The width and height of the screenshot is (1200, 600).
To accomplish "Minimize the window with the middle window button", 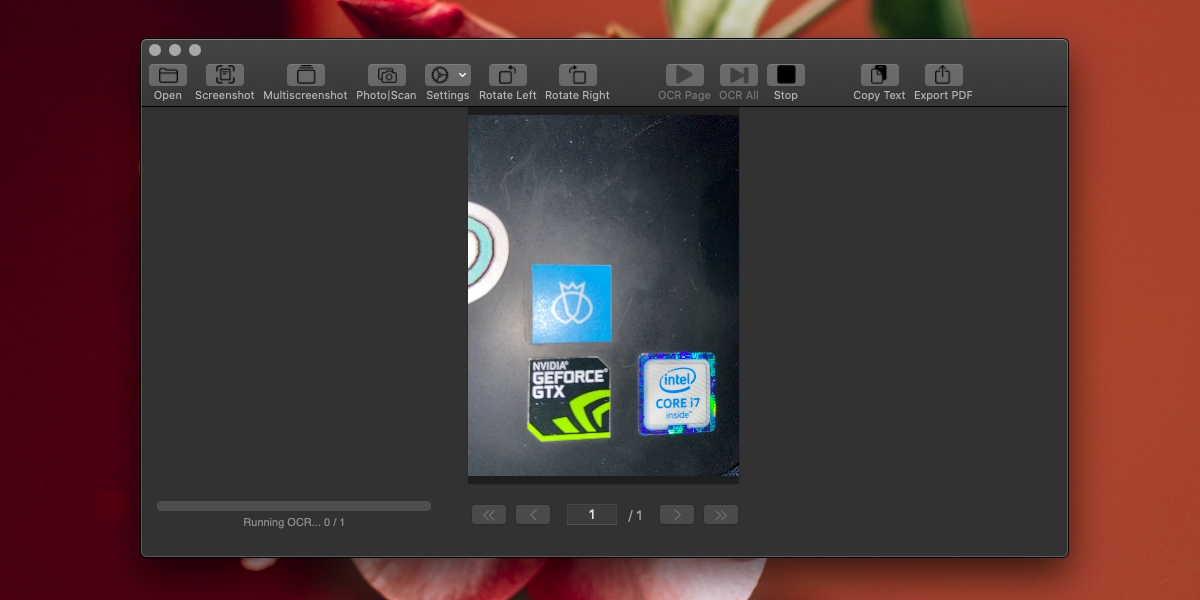I will coord(175,50).
